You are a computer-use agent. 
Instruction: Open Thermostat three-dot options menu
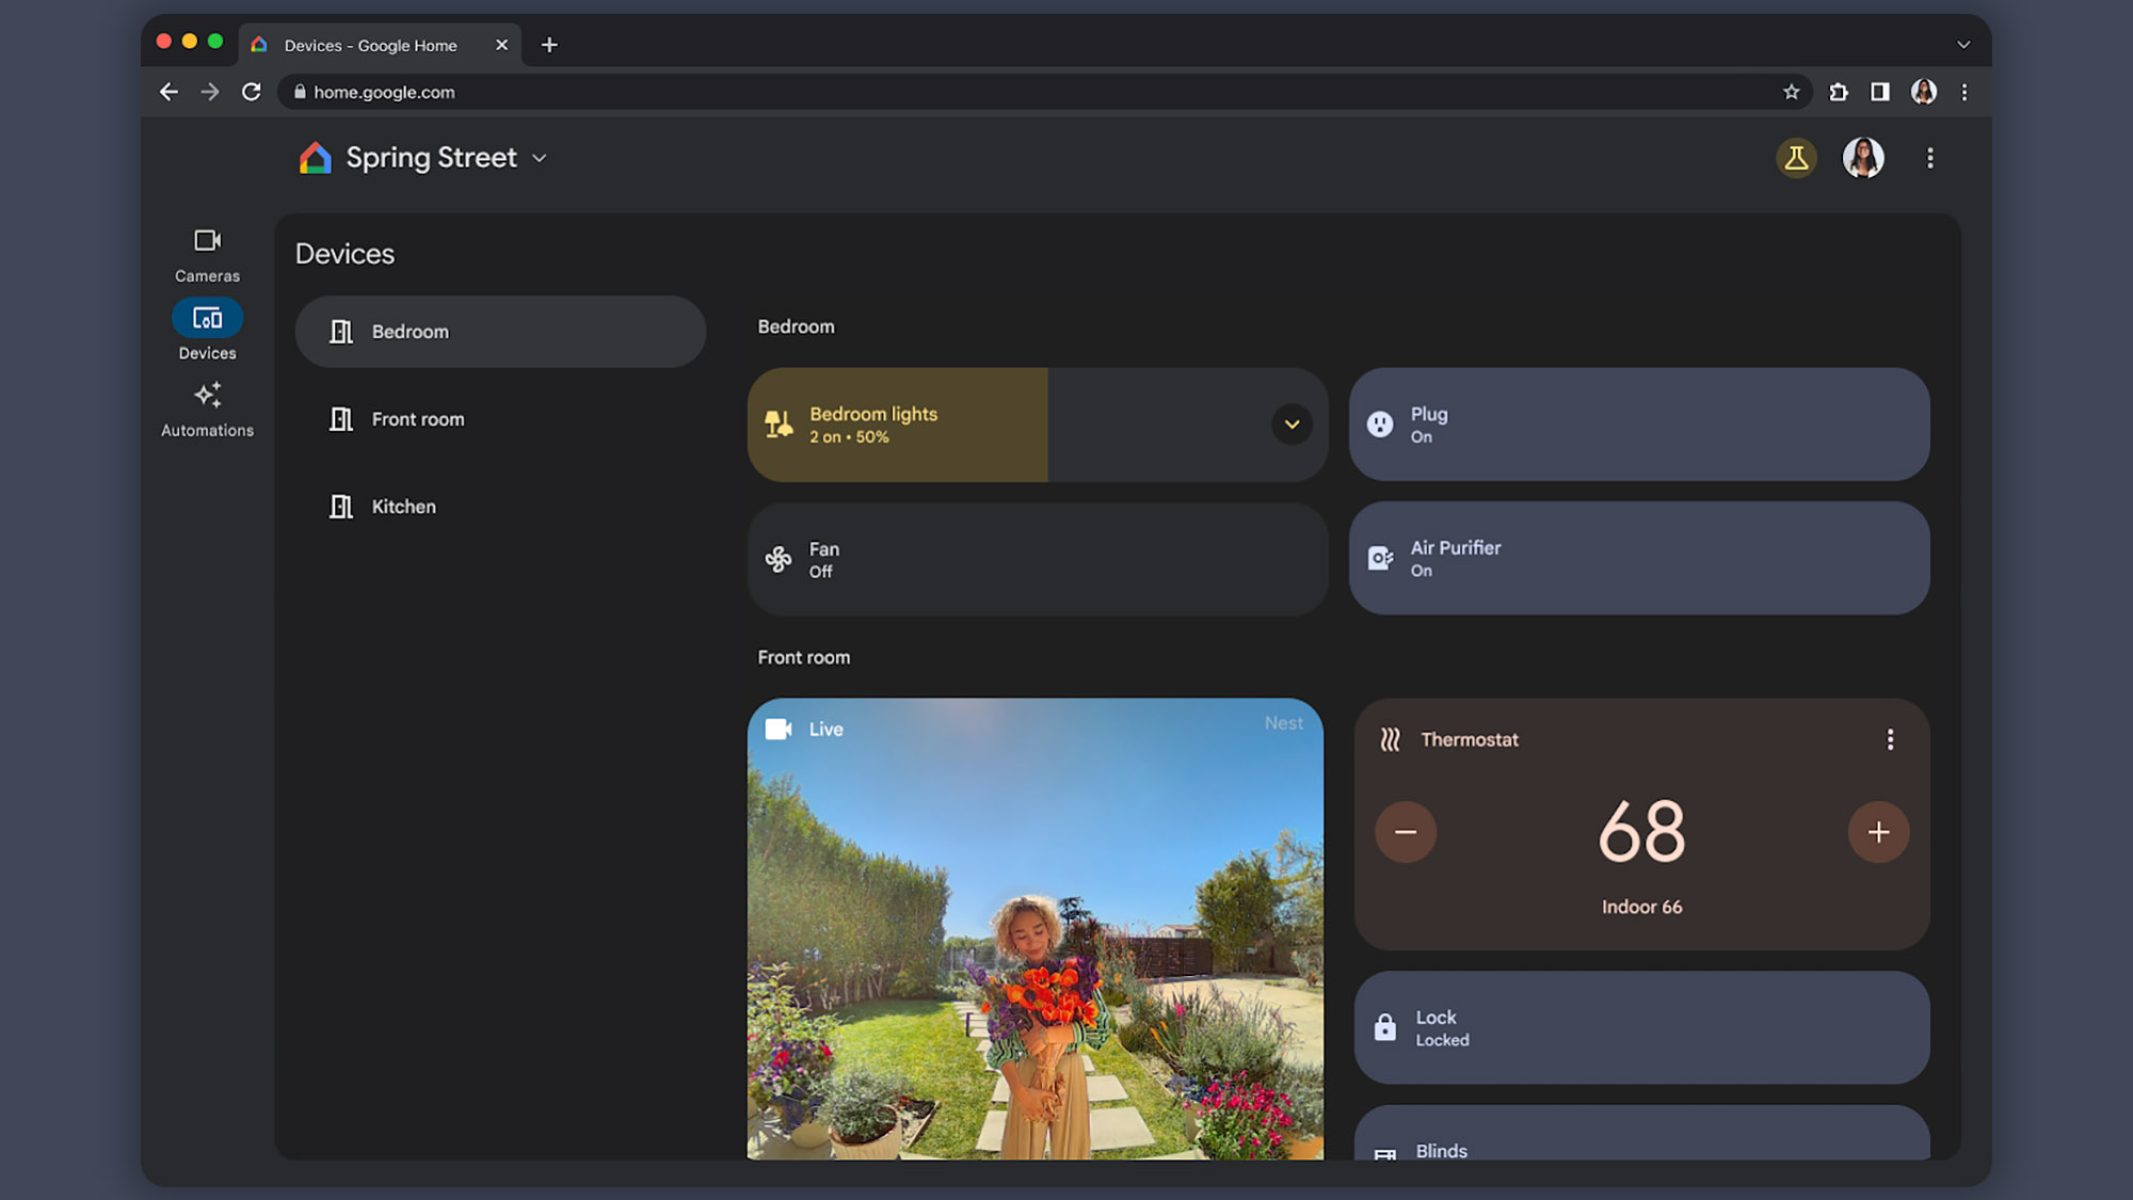point(1889,739)
